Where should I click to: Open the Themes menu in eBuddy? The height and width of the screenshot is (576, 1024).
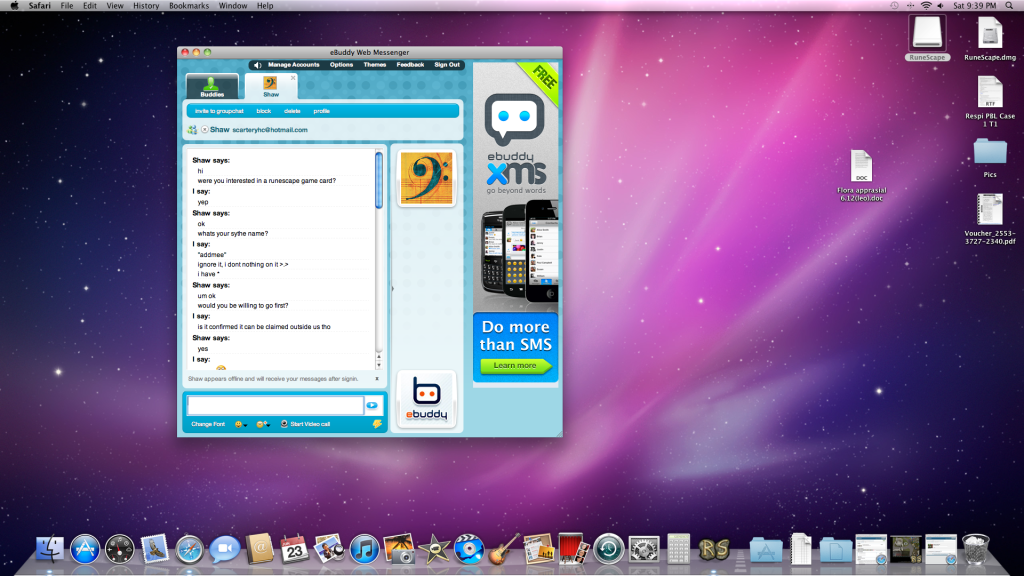[374, 65]
